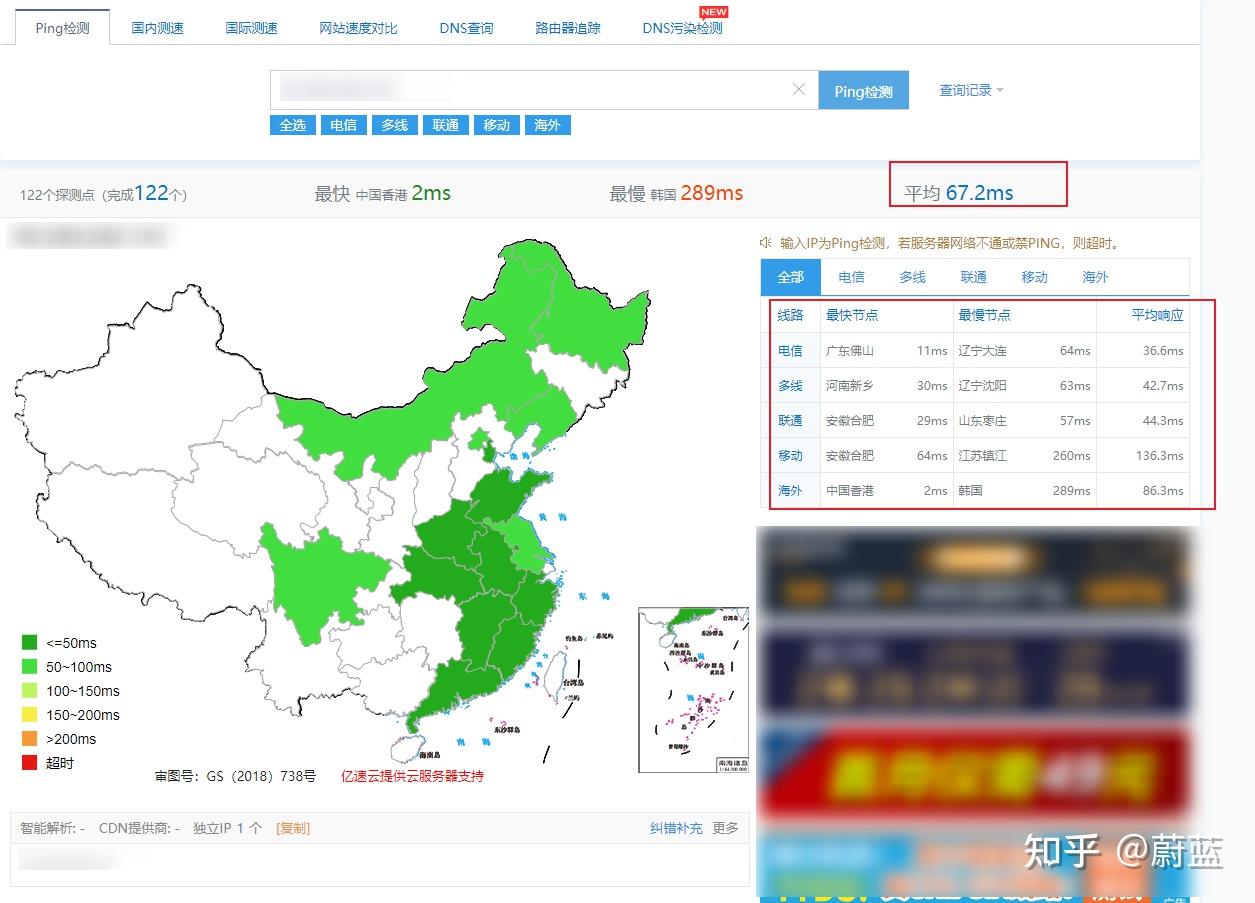The height and width of the screenshot is (903, 1255).
Task: Click the 150~200ms legend color swatch
Action: 30,715
